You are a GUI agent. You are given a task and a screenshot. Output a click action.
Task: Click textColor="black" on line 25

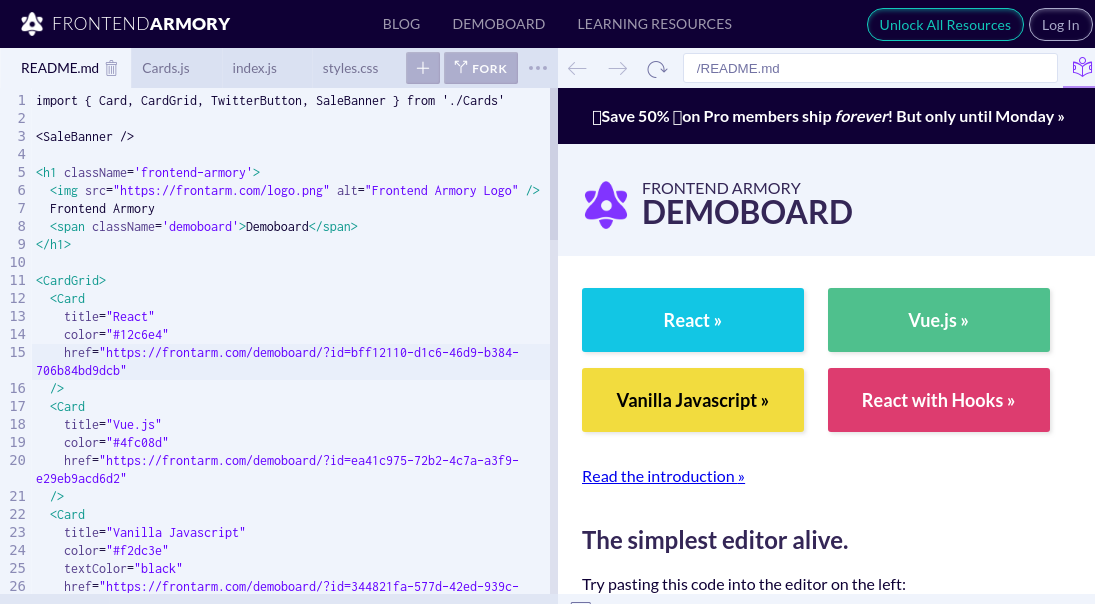pos(123,568)
